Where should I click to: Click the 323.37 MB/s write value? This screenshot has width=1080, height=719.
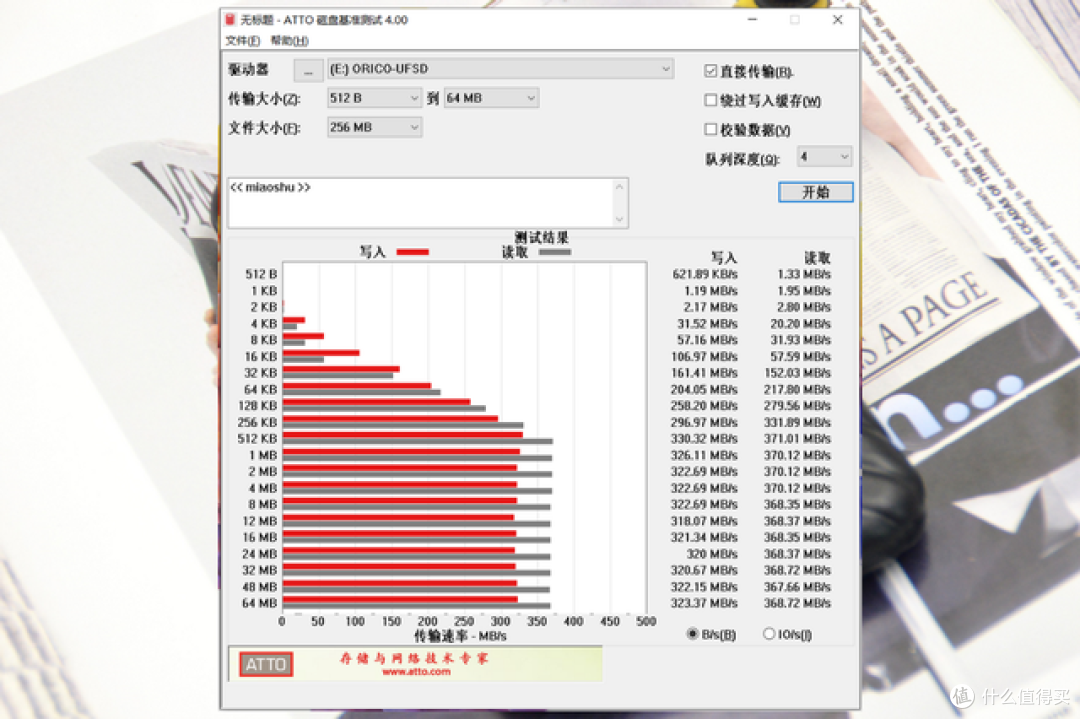[704, 603]
